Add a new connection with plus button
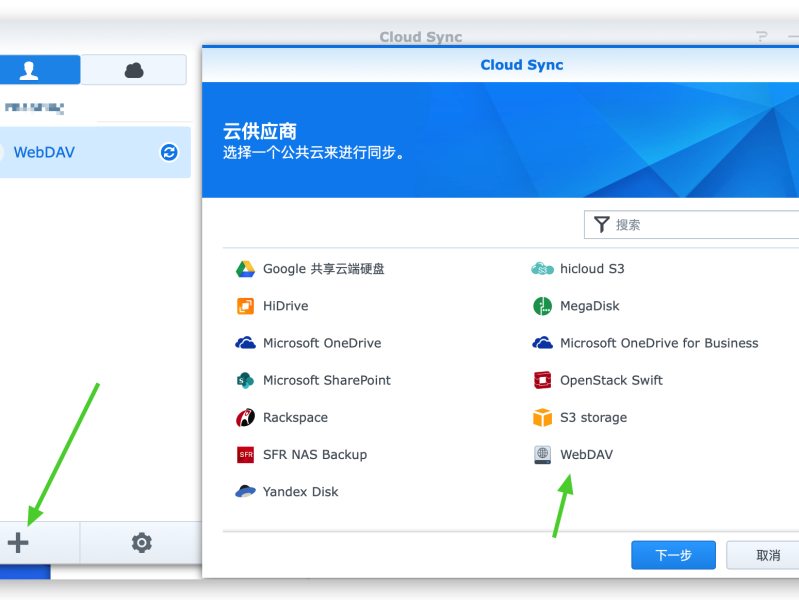This screenshot has height=600, width=799. point(18,542)
